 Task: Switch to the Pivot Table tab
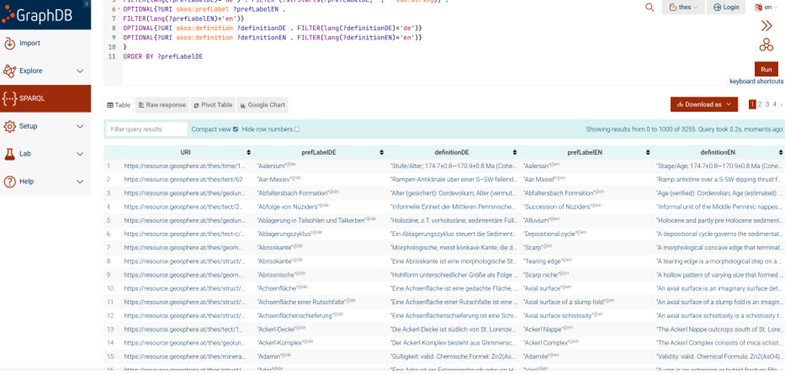(213, 105)
